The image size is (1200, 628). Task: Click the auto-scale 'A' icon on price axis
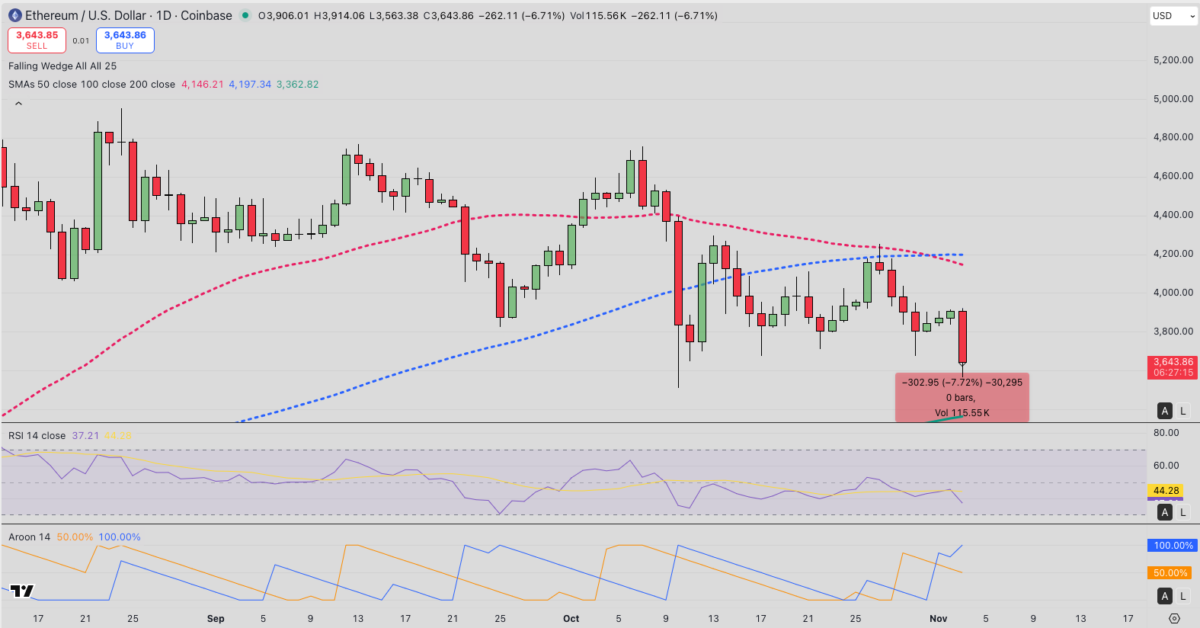[1165, 410]
